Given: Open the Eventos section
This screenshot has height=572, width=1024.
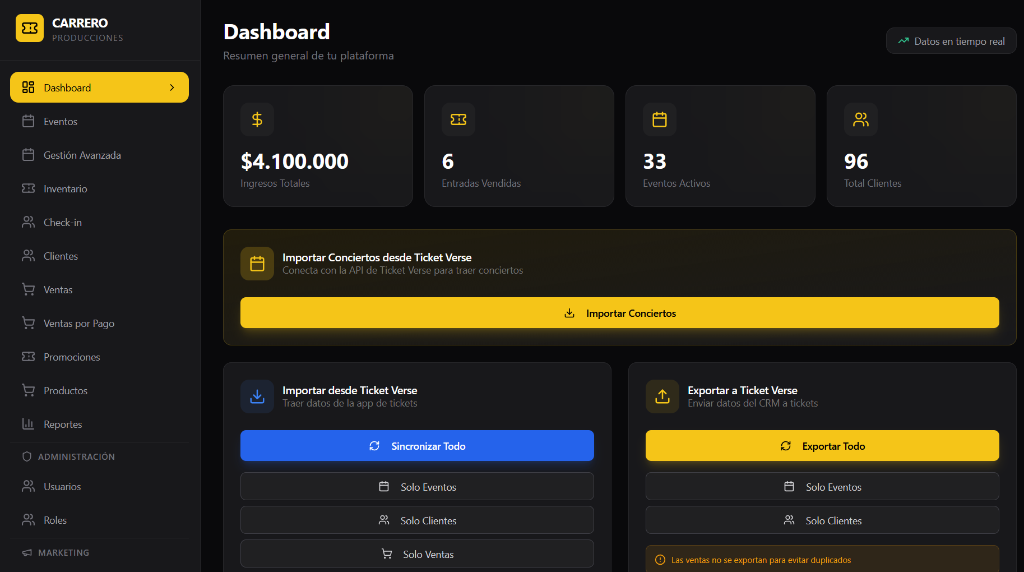Looking at the screenshot, I should click(99, 121).
